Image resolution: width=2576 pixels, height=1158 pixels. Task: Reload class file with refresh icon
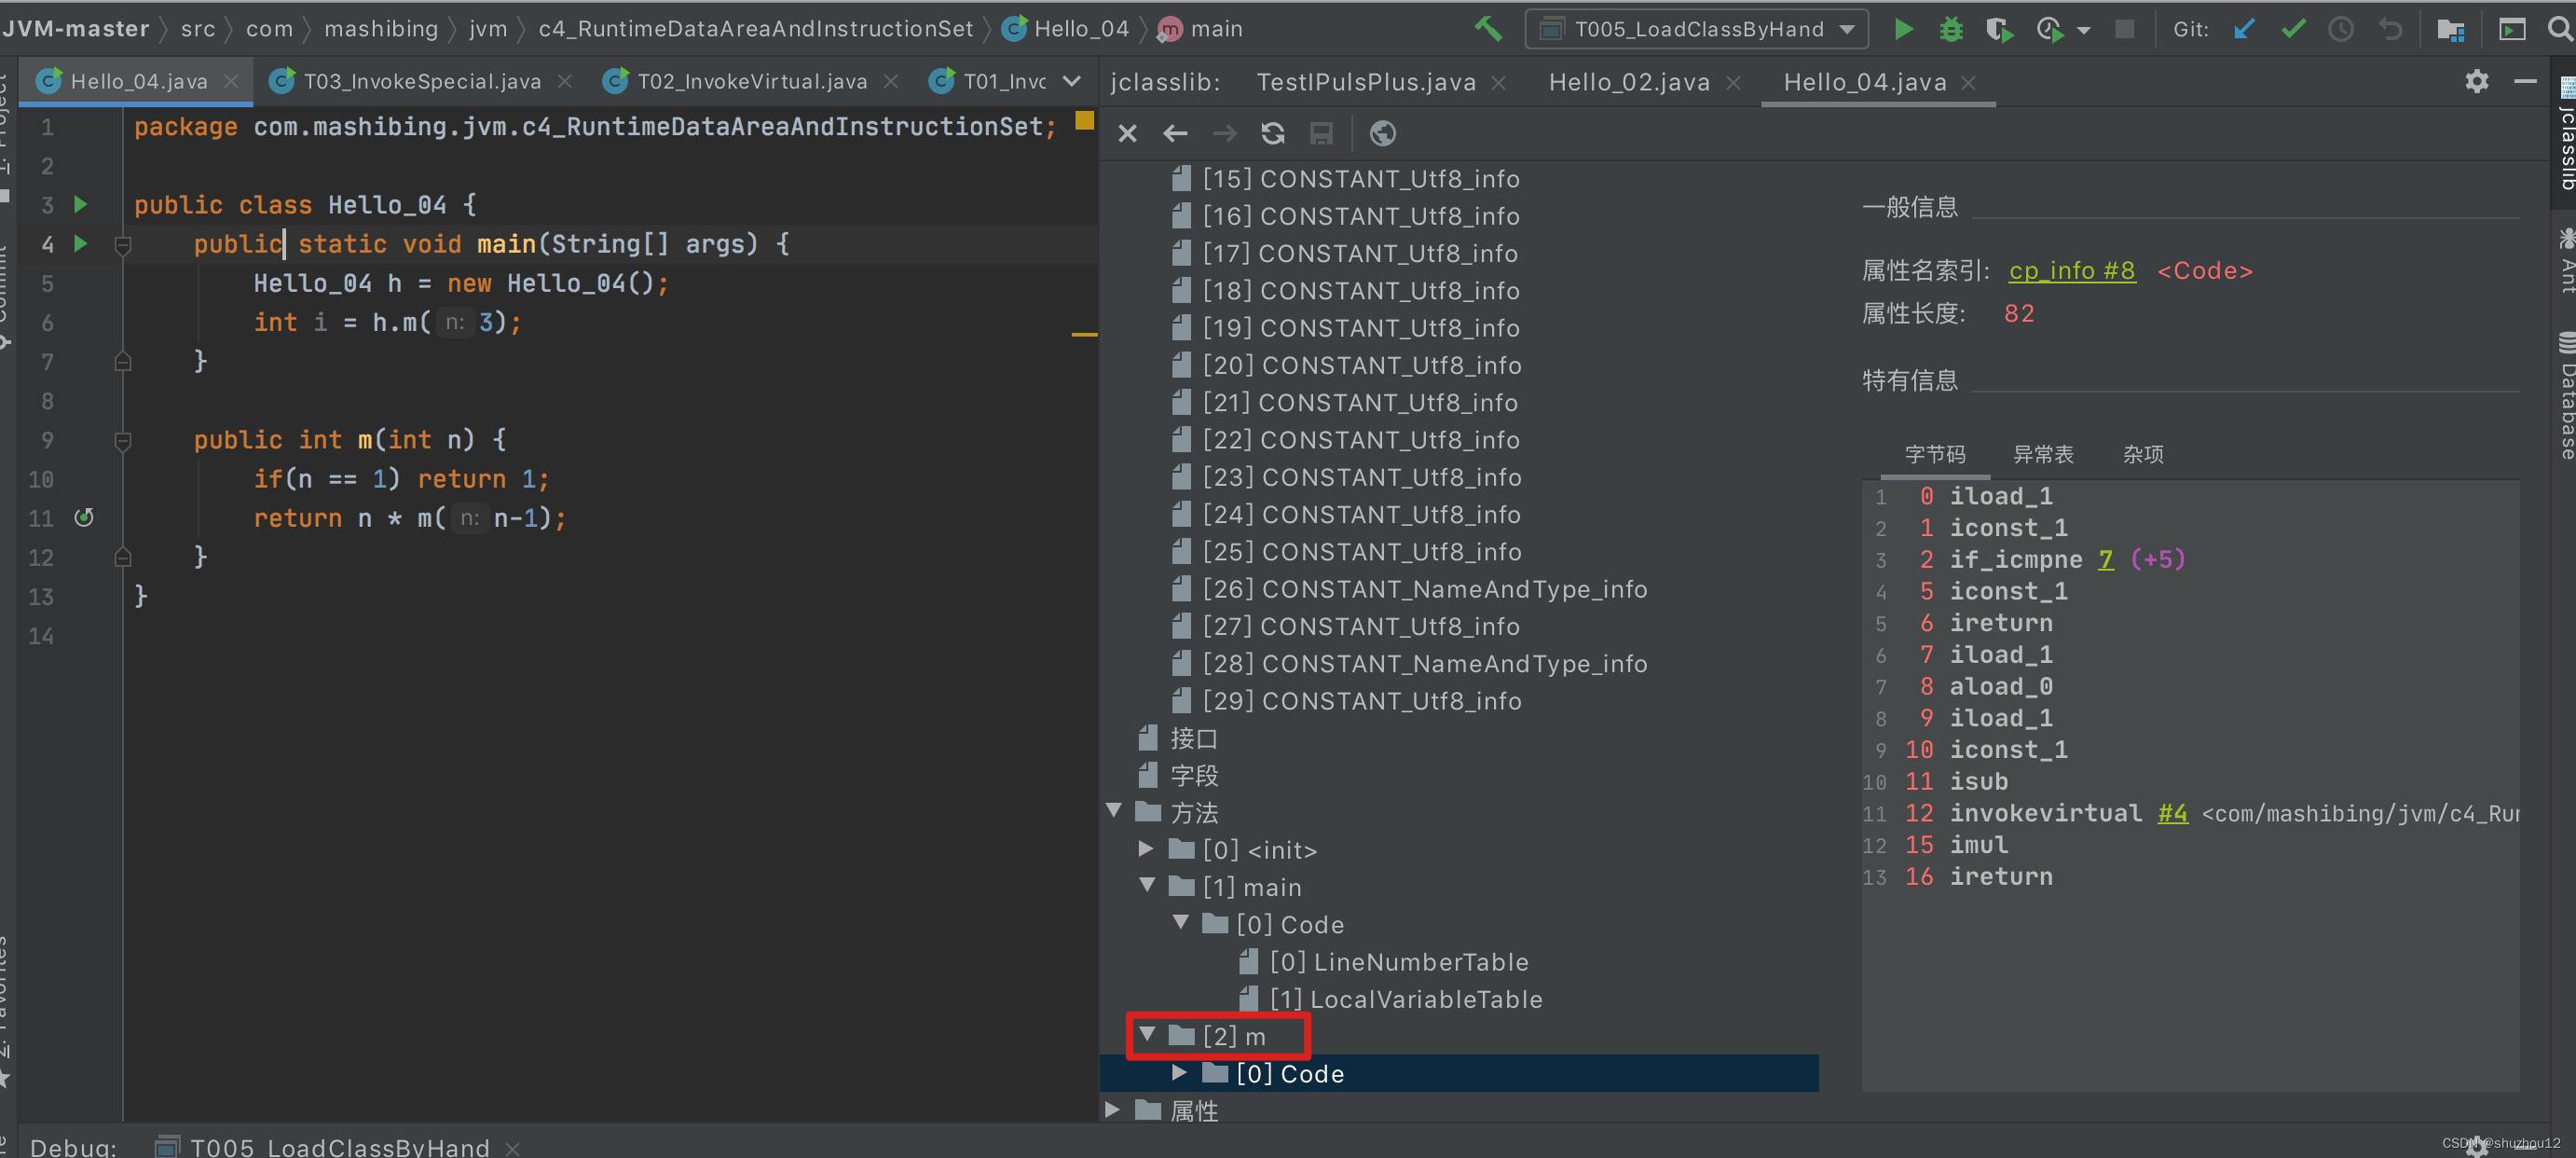tap(1272, 133)
